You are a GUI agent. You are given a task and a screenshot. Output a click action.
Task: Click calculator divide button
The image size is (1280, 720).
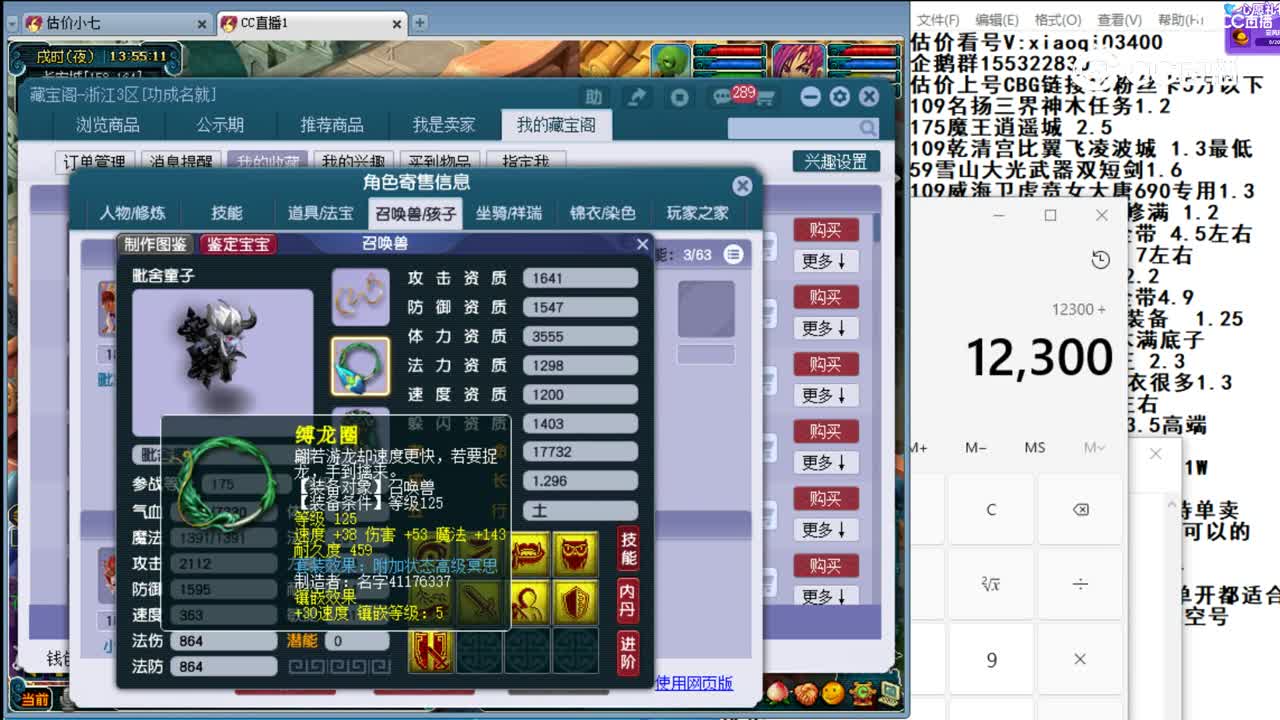tap(1080, 584)
